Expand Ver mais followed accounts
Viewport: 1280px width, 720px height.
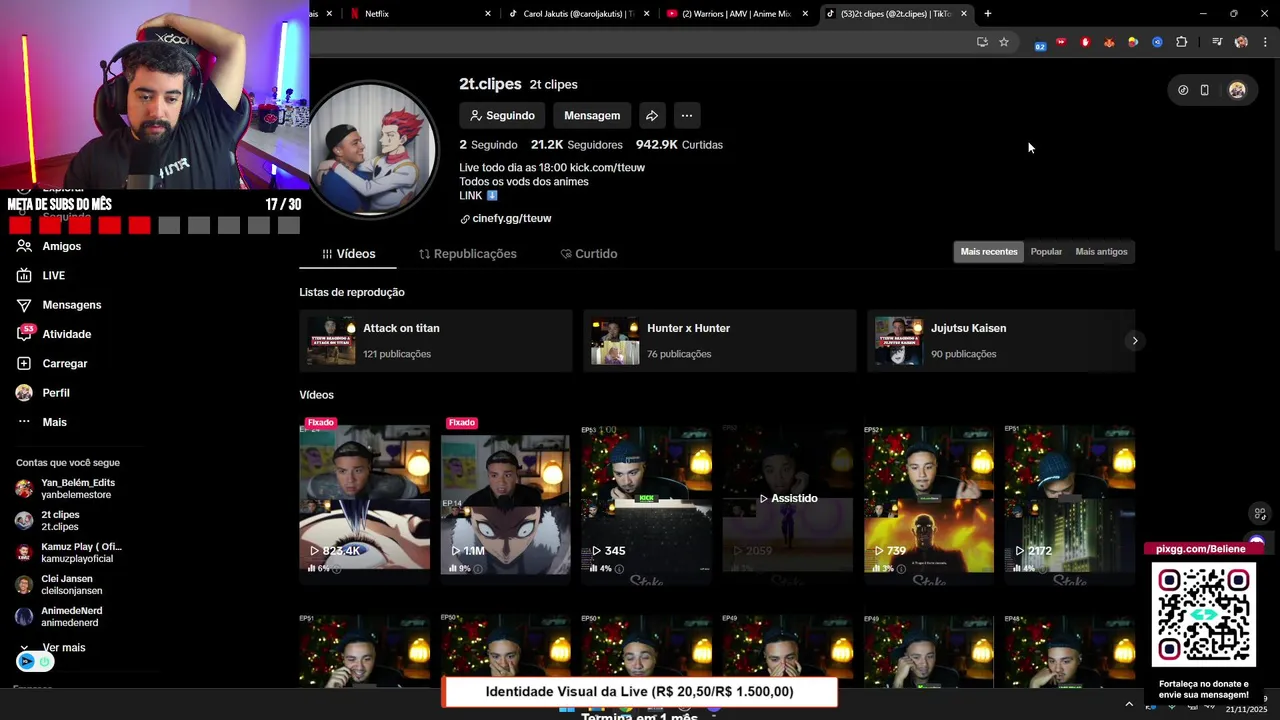point(54,648)
